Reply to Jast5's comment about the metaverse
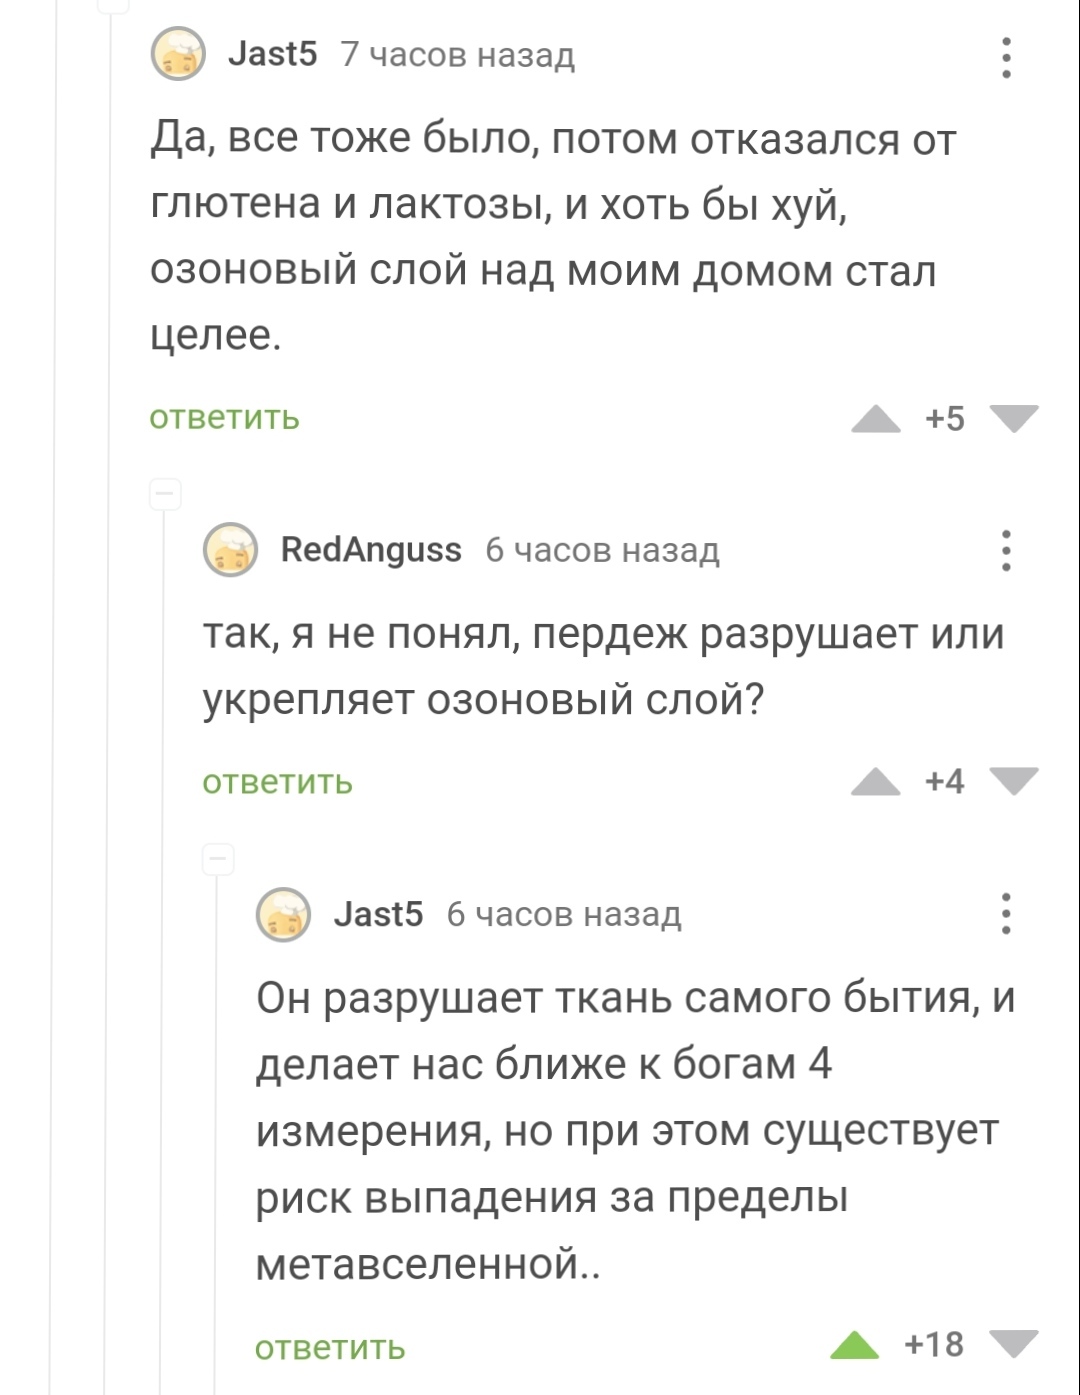Screen dimensions: 1080x1395 coord(330,1348)
